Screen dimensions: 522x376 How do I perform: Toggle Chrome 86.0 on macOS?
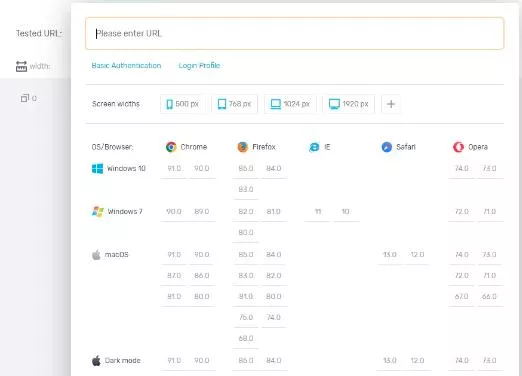pos(202,276)
